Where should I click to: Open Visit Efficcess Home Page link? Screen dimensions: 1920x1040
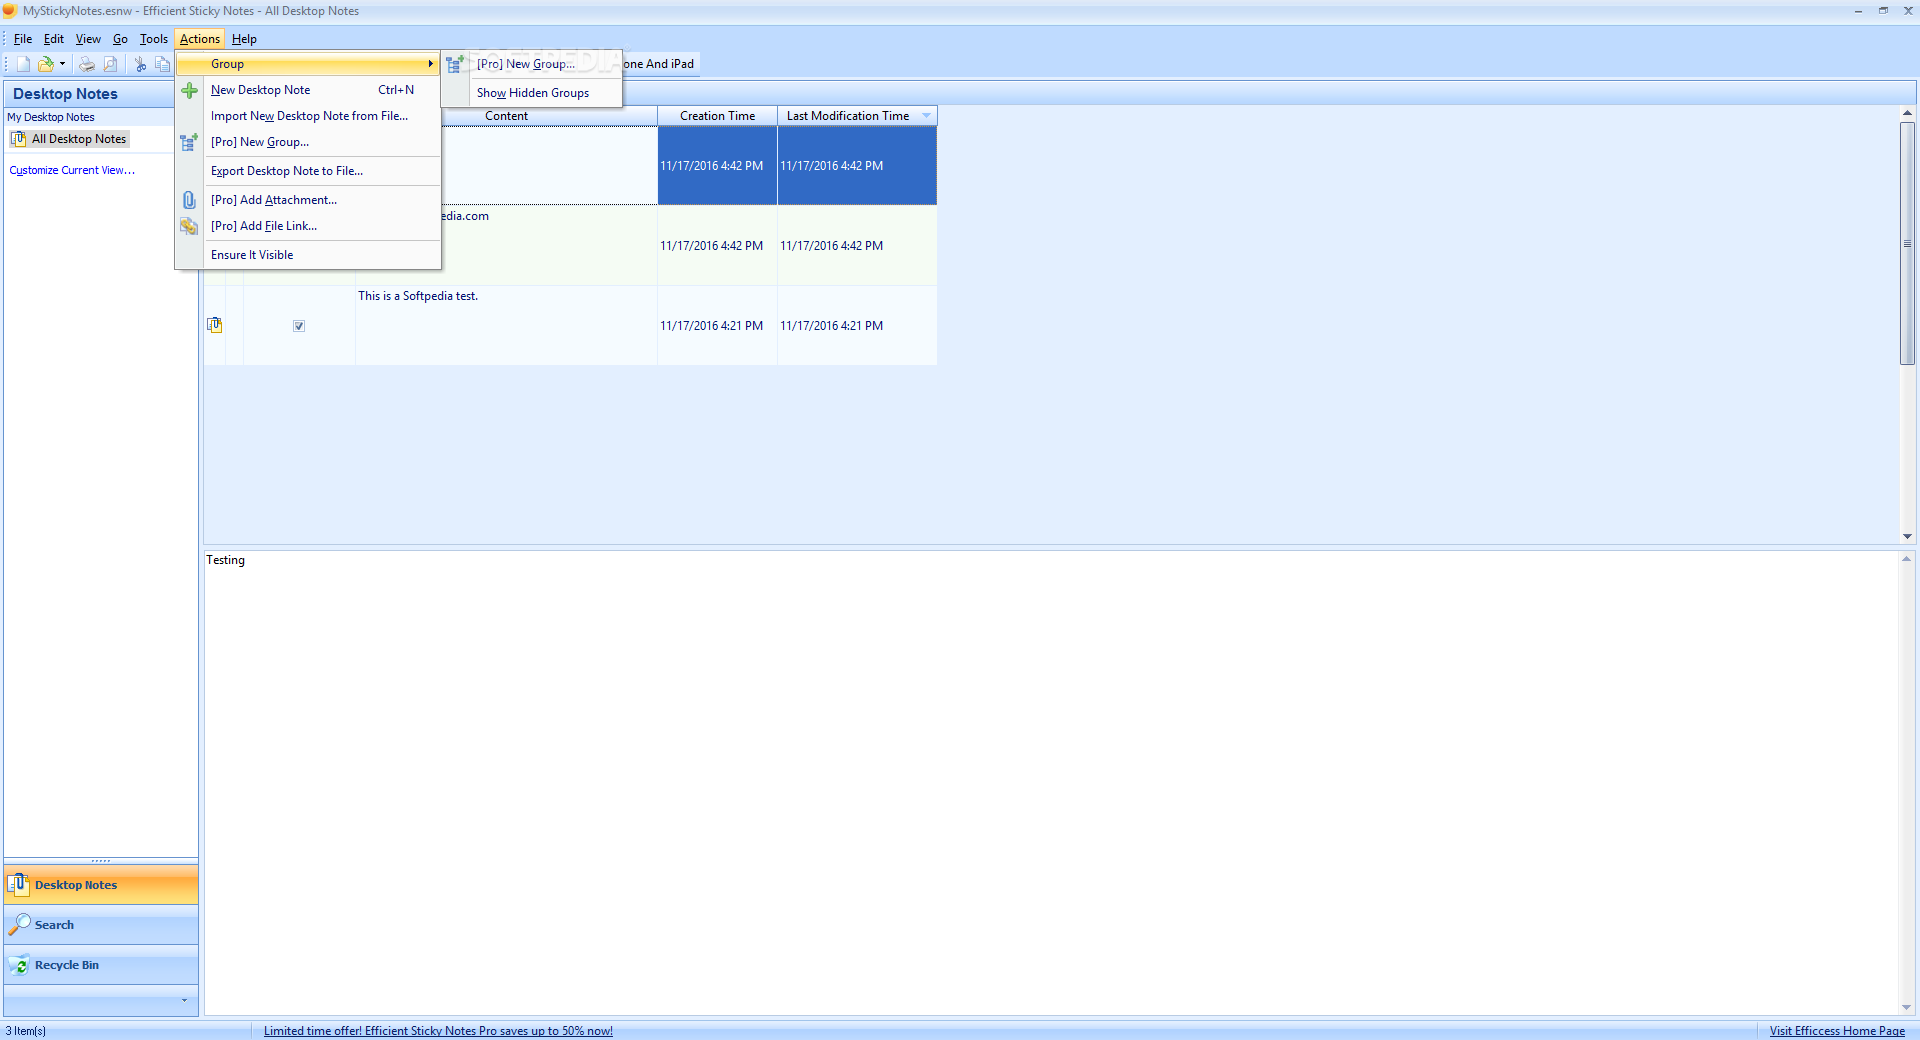tap(1837, 1031)
